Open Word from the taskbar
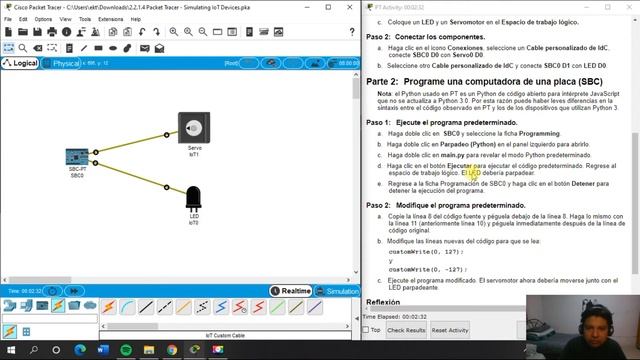Image resolution: width=640 pixels, height=360 pixels. tap(103, 350)
